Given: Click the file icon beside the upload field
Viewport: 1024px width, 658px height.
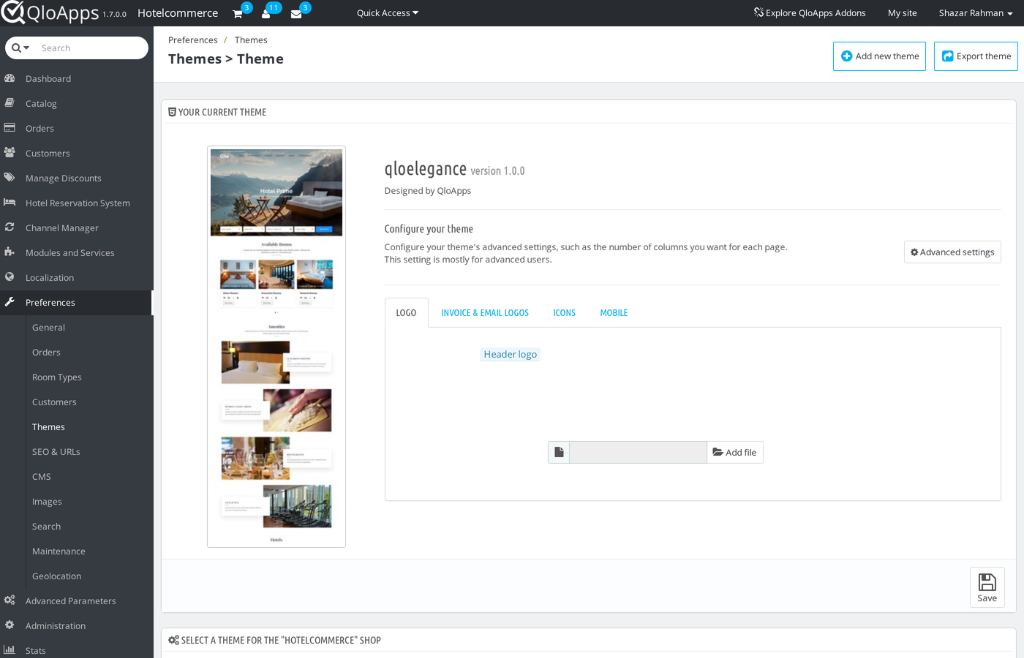Looking at the screenshot, I should tap(559, 452).
